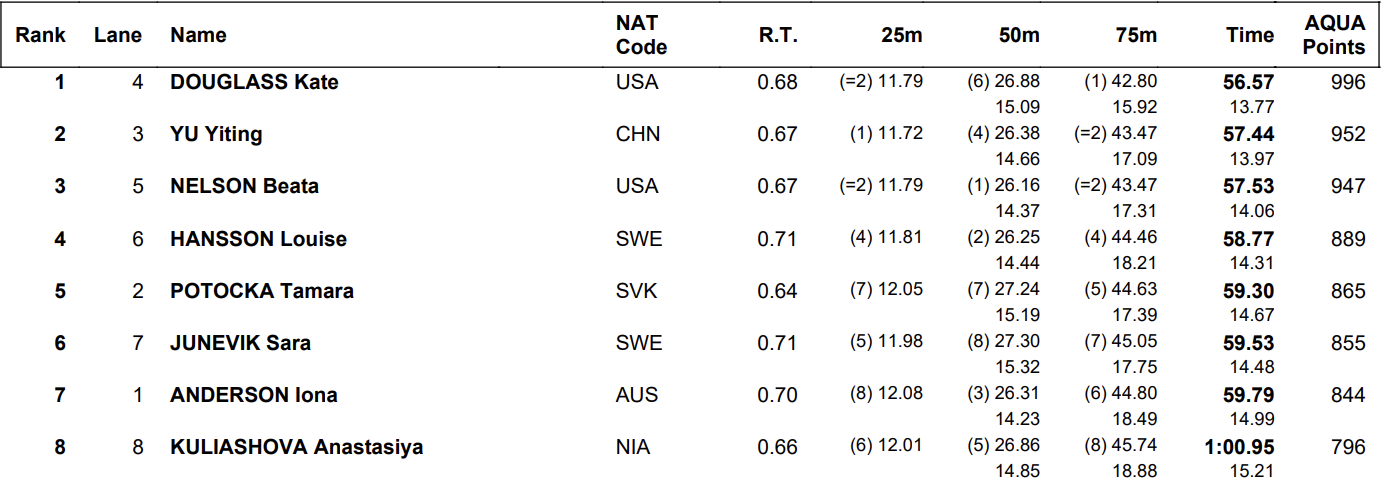This screenshot has width=1387, height=483.
Task: Select the 50m column header
Action: point(1019,35)
